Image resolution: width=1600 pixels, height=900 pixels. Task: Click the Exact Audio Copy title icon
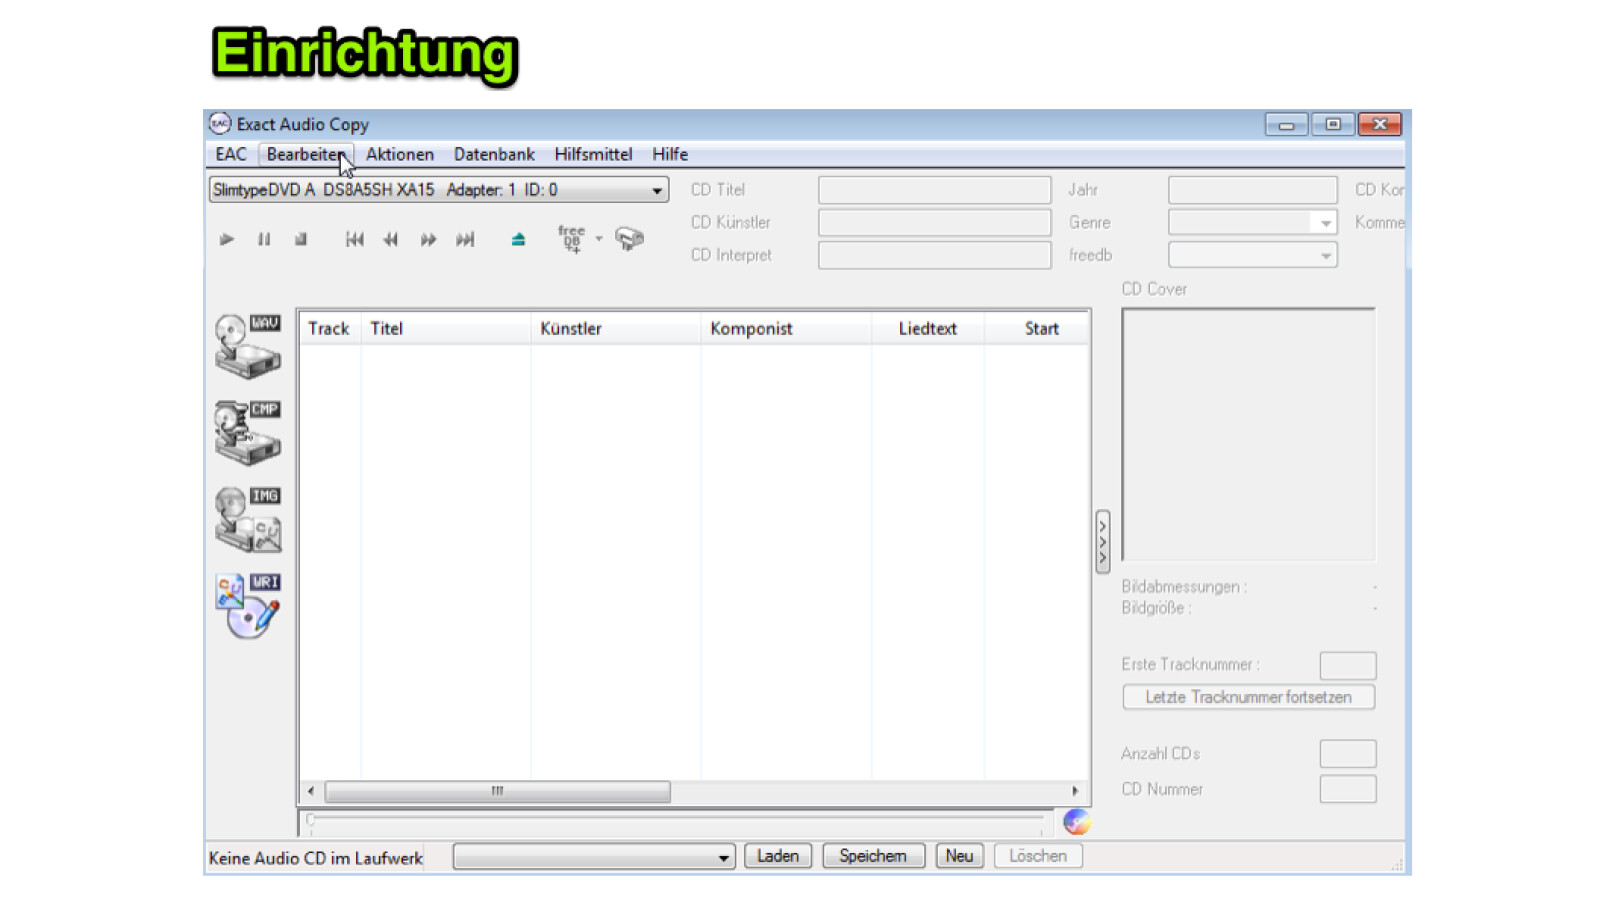[220, 124]
